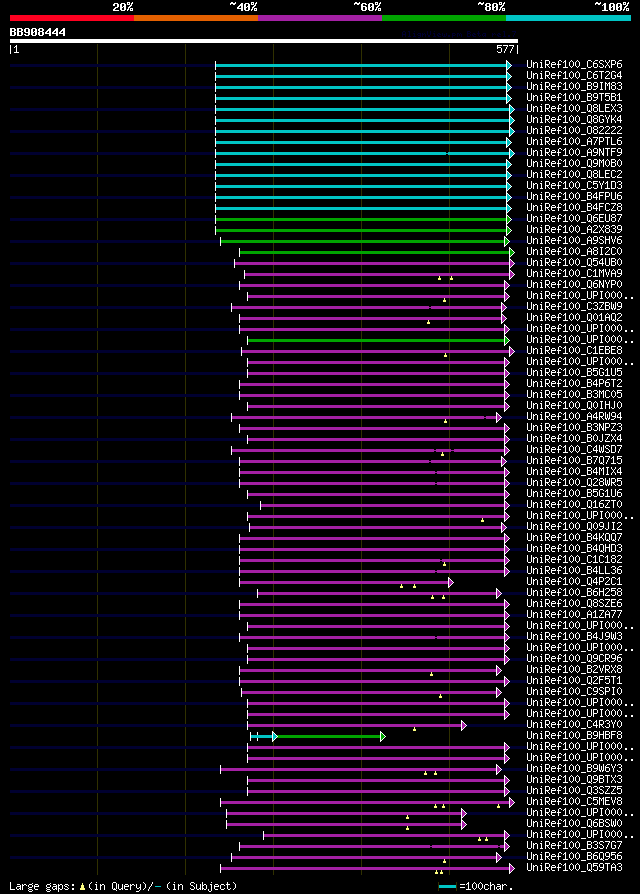
Task: Click the white query sequence bar
Action: pyautogui.click(x=264, y=41)
